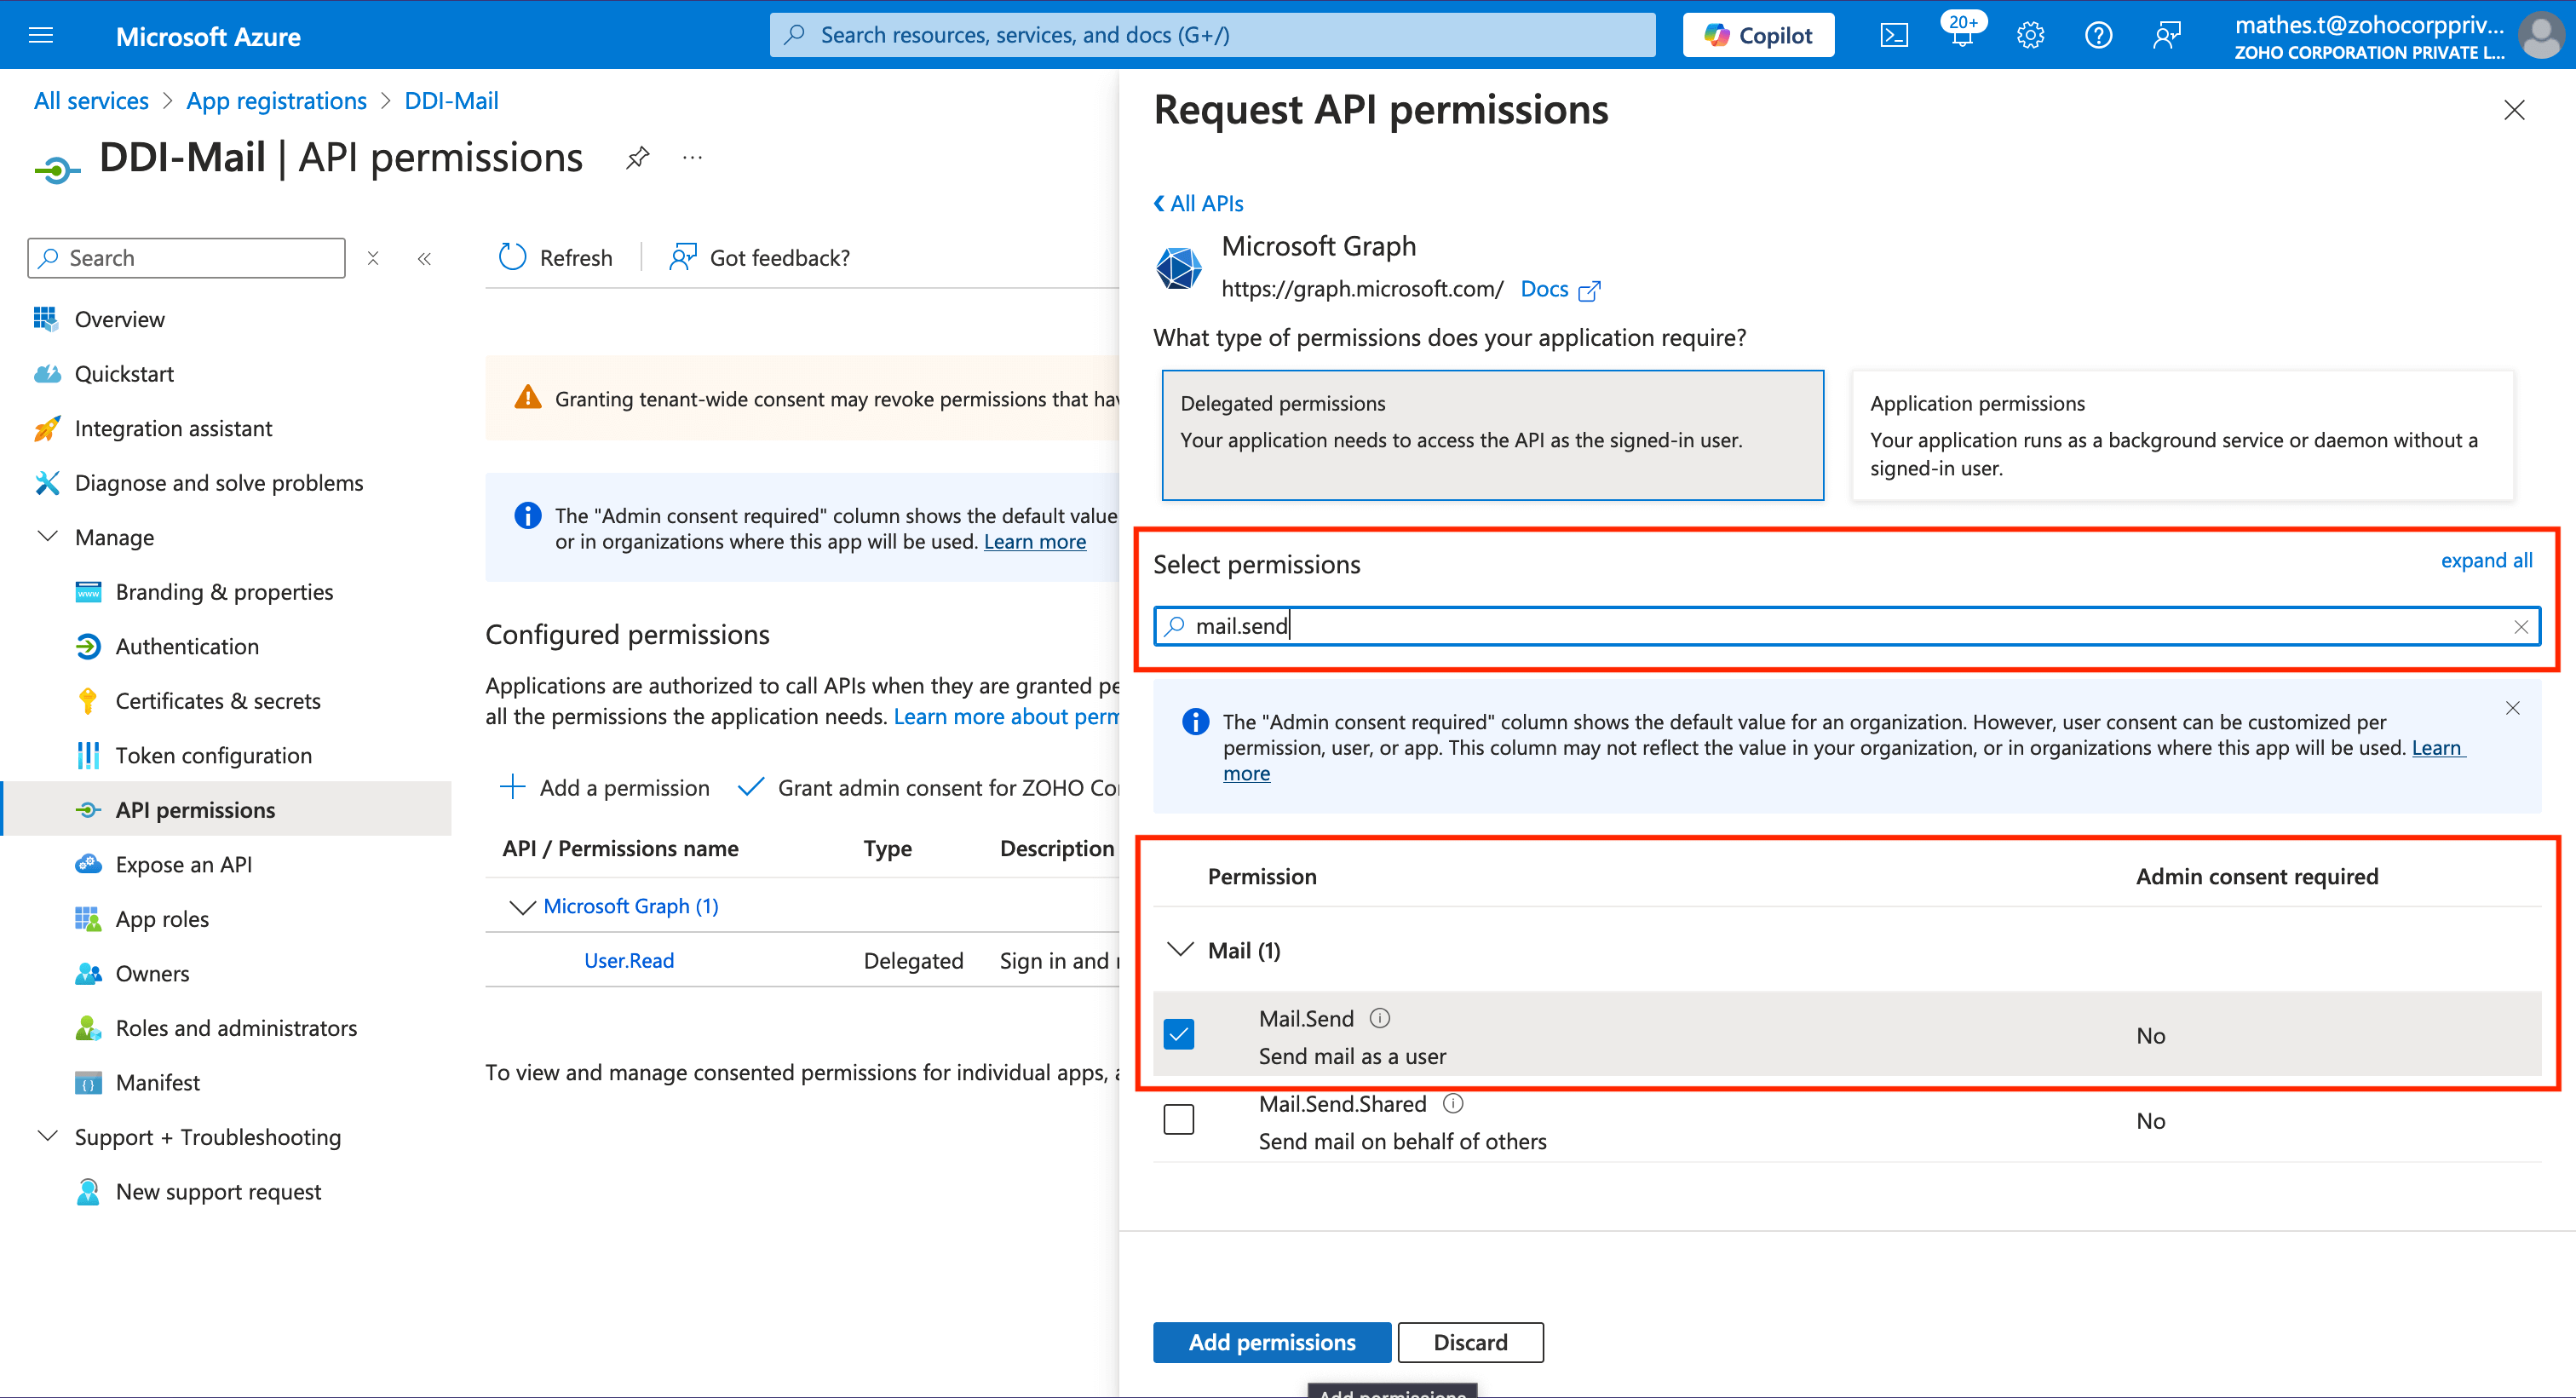This screenshot has height=1398, width=2576.
Task: Check the Mail.Send.Shared permission checkbox
Action: pyautogui.click(x=1179, y=1119)
